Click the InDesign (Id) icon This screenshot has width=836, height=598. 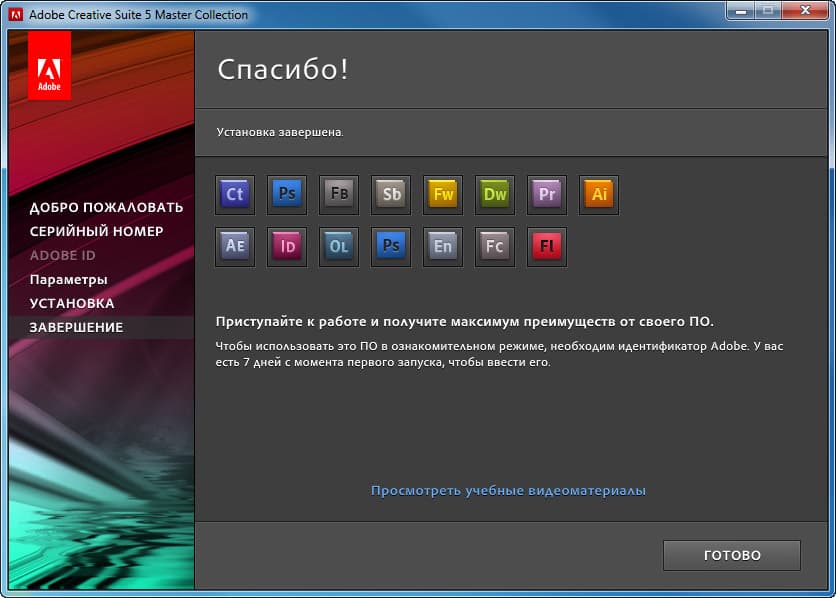[x=287, y=246]
